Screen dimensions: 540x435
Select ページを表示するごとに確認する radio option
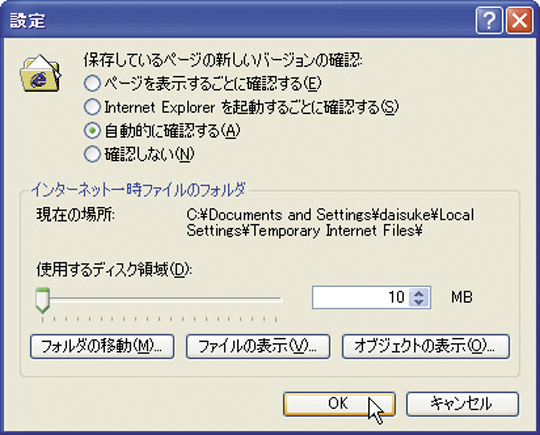coord(92,84)
